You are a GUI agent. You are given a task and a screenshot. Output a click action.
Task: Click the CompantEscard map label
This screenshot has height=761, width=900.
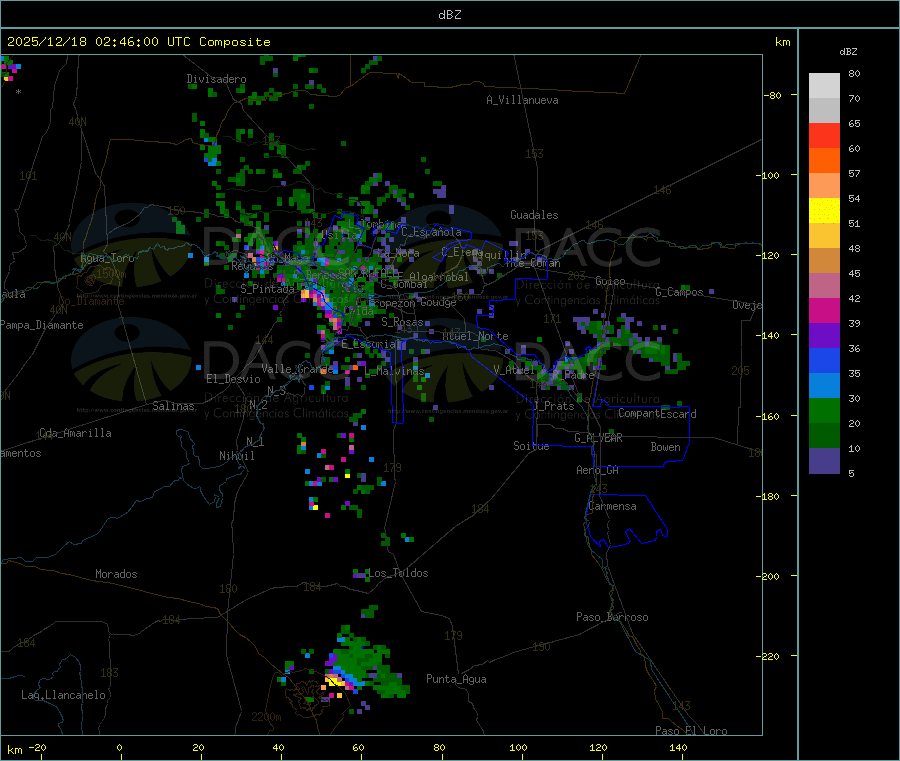pos(657,413)
